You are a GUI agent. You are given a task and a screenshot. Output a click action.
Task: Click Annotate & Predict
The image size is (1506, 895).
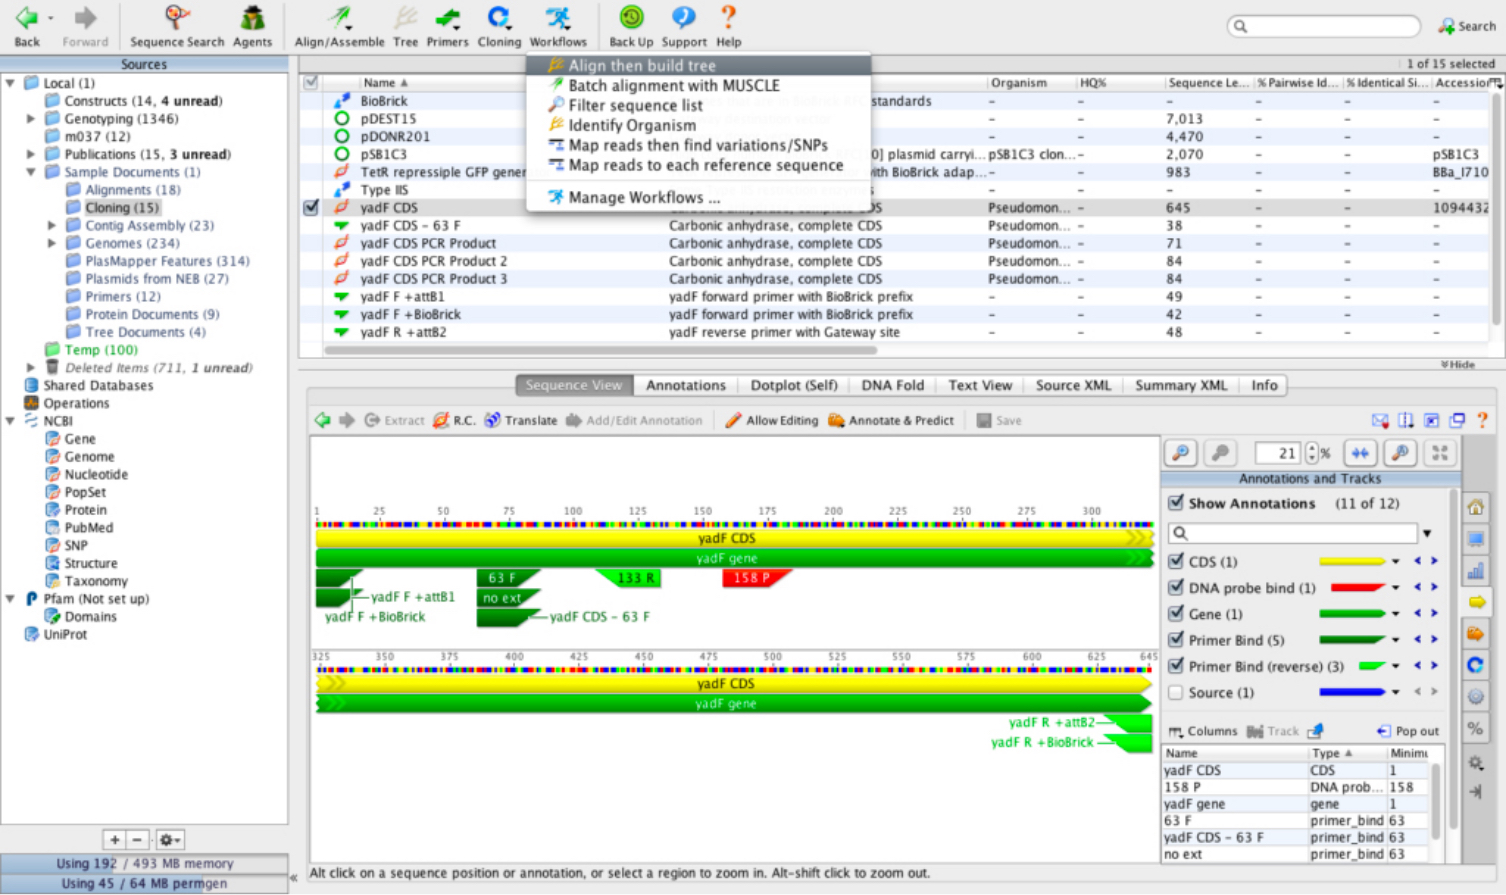891,421
